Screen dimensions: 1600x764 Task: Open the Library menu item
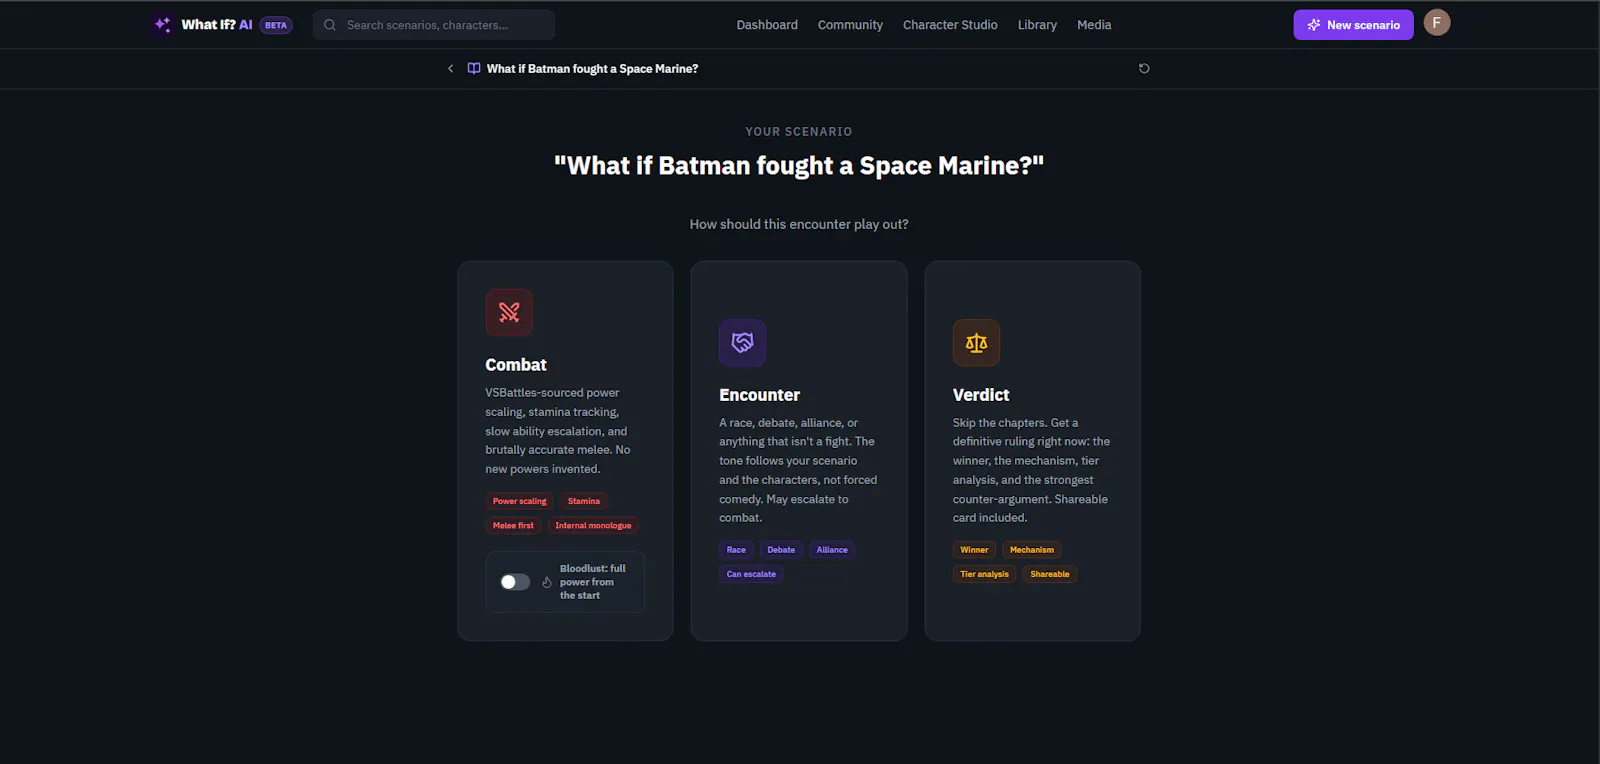pyautogui.click(x=1037, y=25)
